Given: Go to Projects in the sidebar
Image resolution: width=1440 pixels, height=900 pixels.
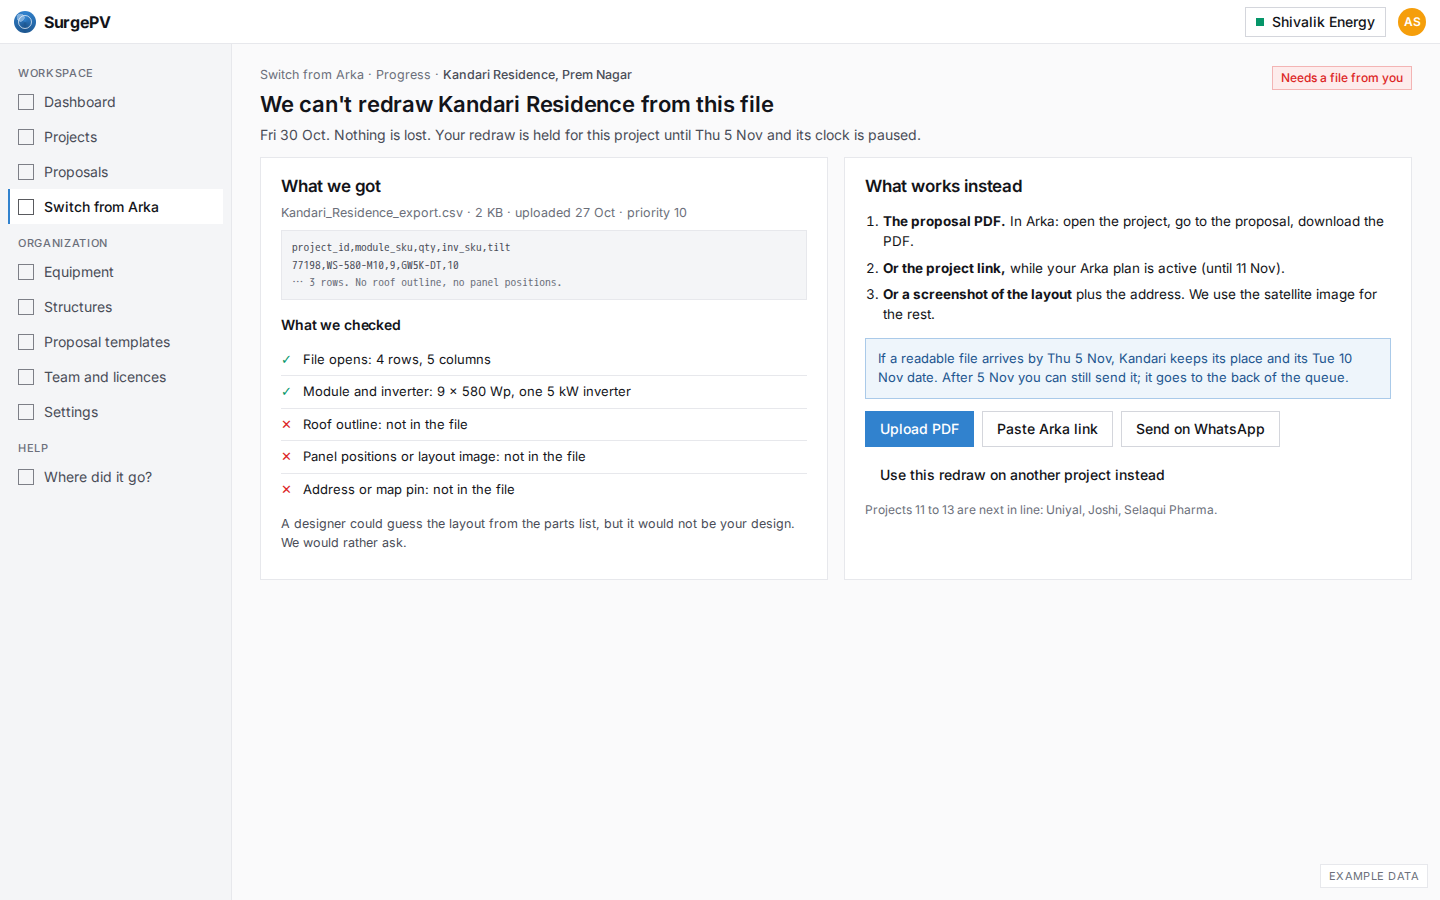Looking at the screenshot, I should (x=115, y=137).
